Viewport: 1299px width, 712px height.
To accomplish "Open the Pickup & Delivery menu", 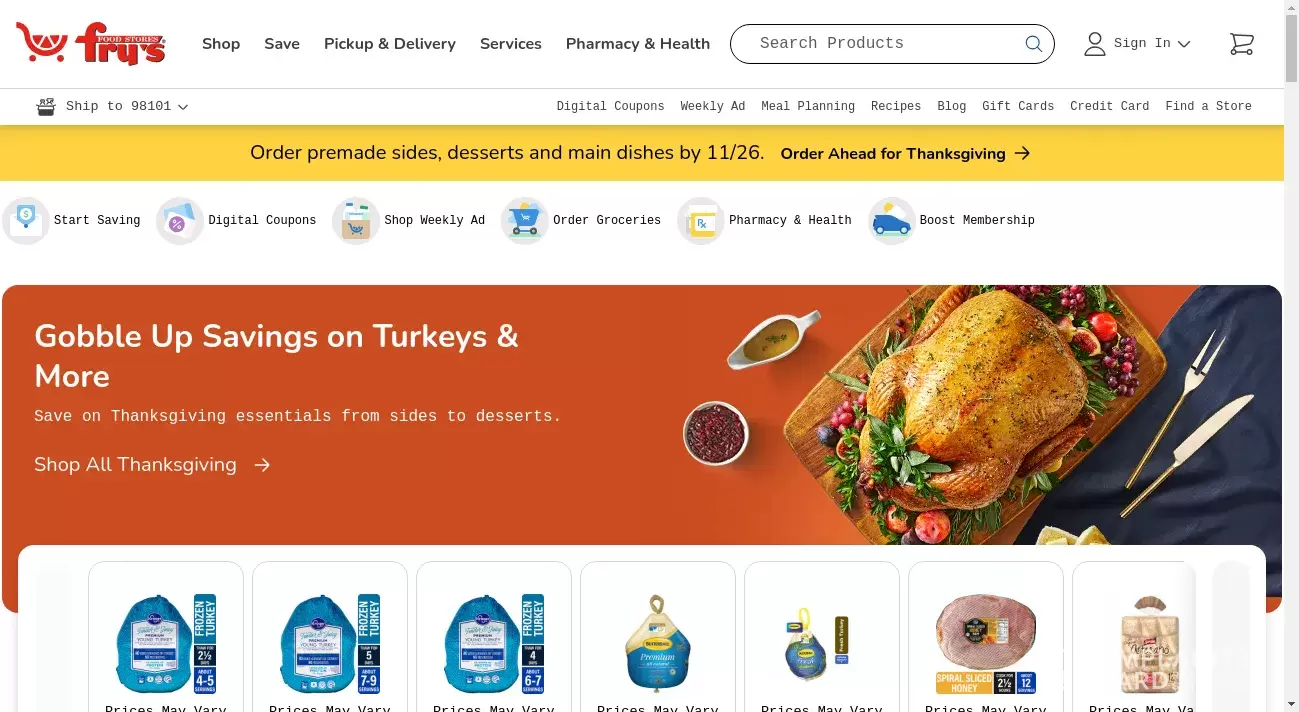I will coord(390,44).
